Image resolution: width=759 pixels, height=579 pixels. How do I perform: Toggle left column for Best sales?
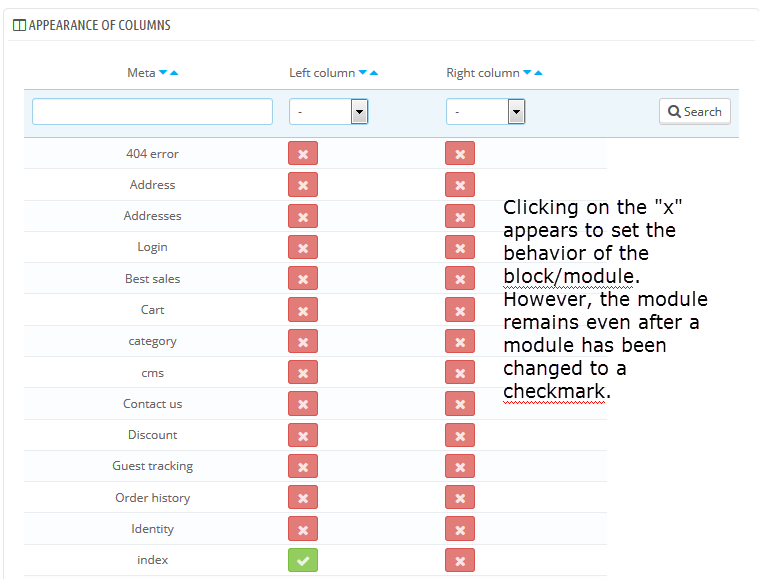[302, 279]
